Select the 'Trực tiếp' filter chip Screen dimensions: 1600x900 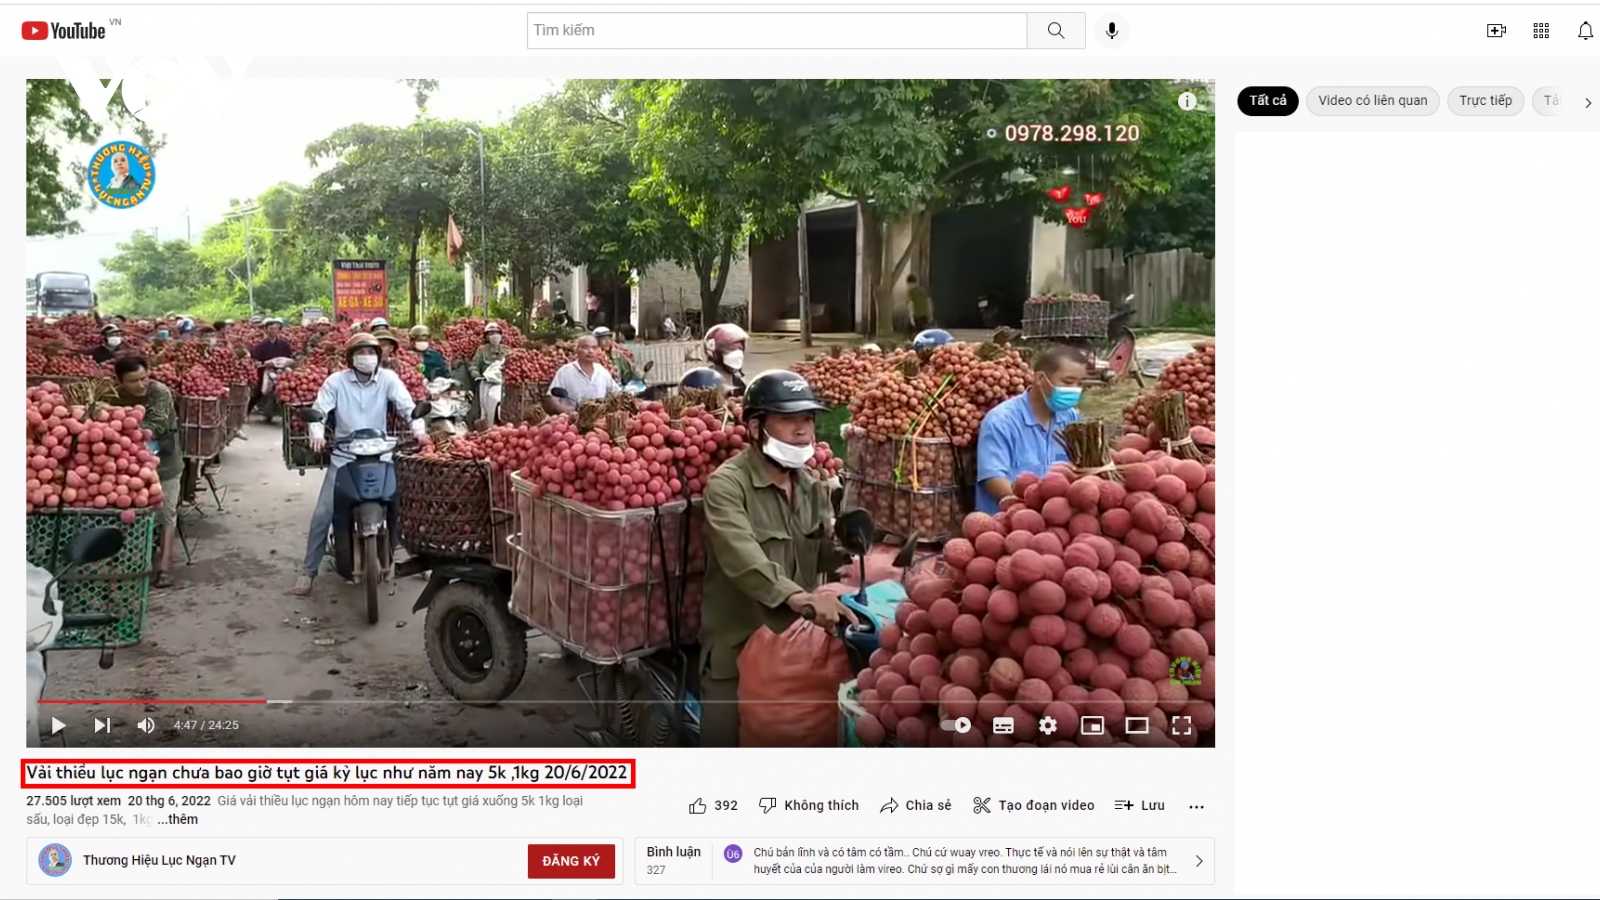(x=1485, y=101)
